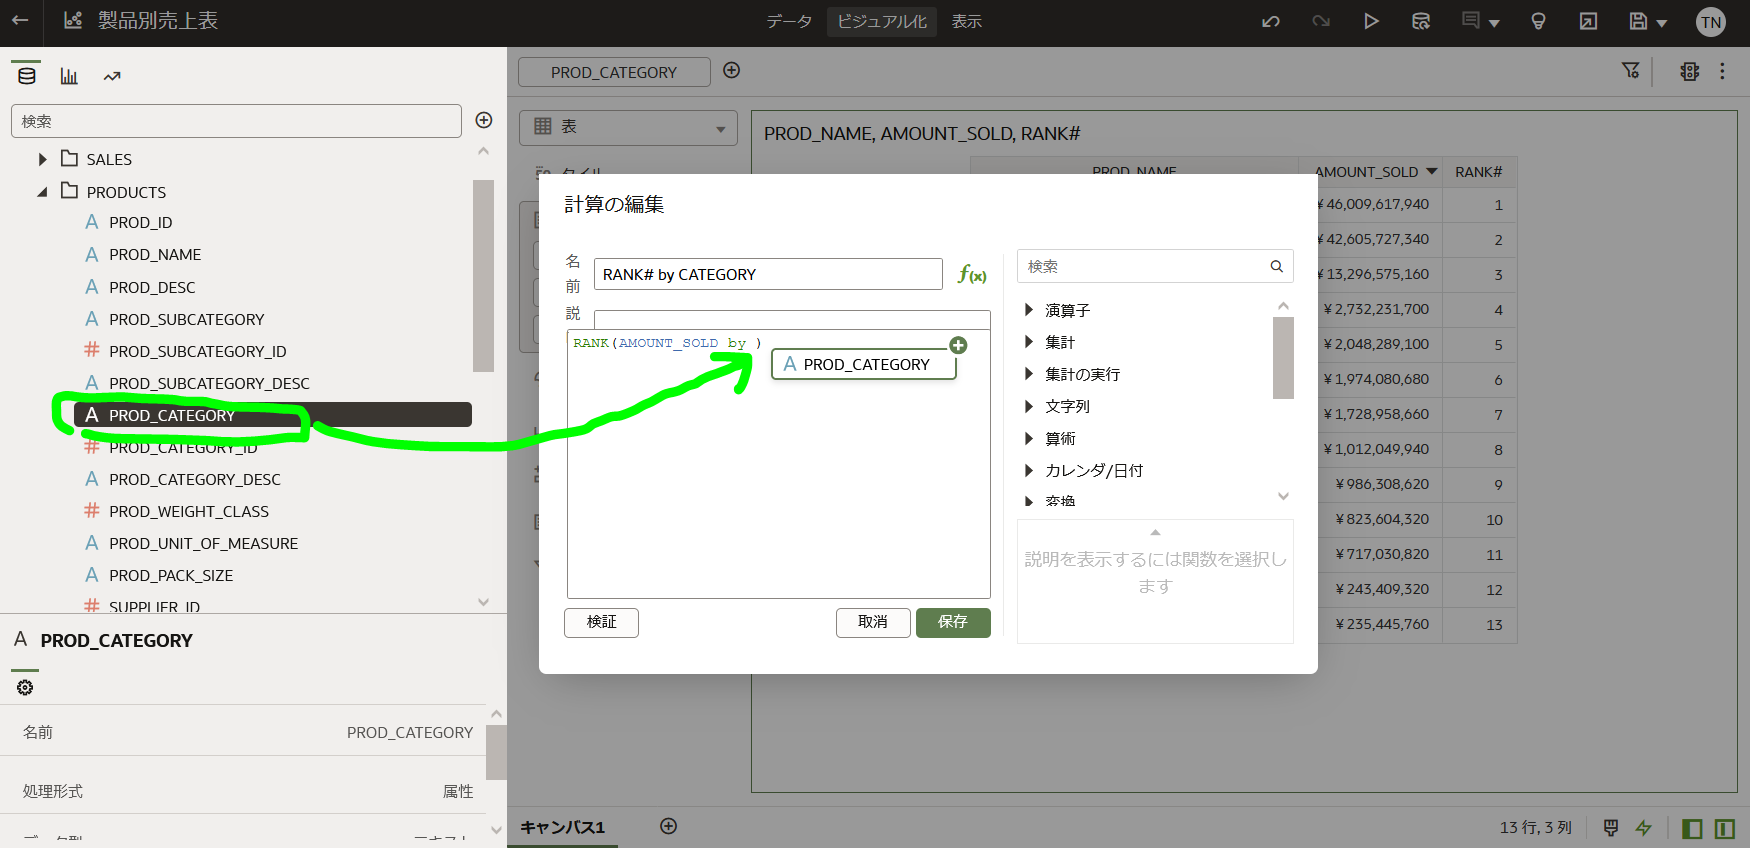Screen dimensions: 1750x848
Task: Open the three-dot canvas menu
Action: point(1722,71)
